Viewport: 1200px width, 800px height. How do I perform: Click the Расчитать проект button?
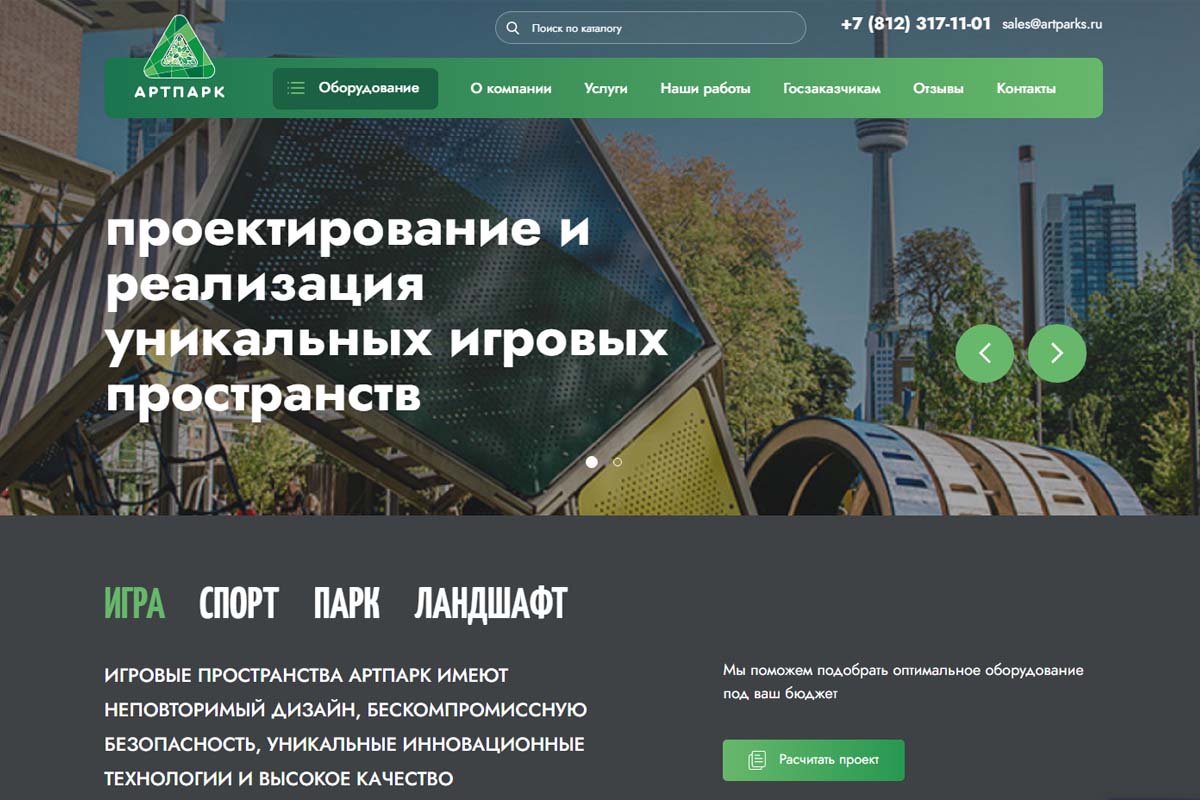click(813, 760)
